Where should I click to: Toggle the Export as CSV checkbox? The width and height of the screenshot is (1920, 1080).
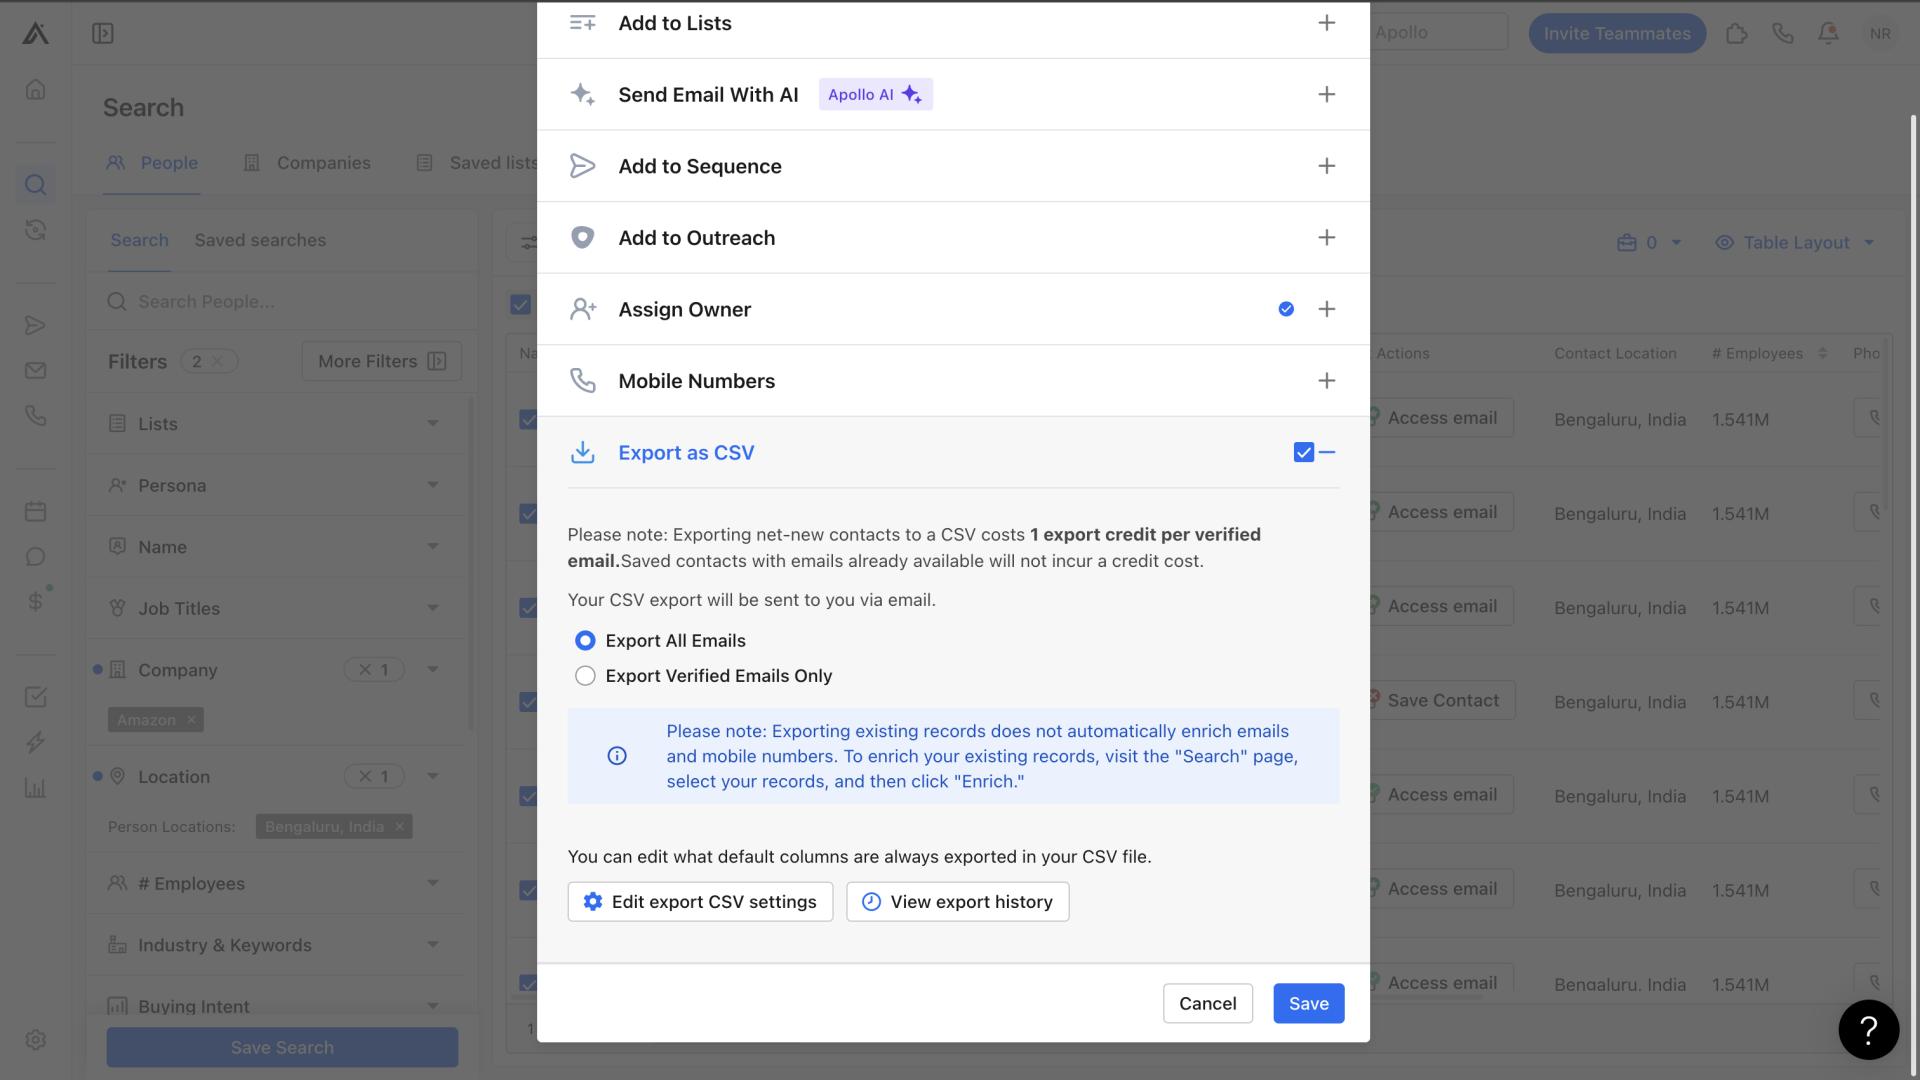[1302, 452]
